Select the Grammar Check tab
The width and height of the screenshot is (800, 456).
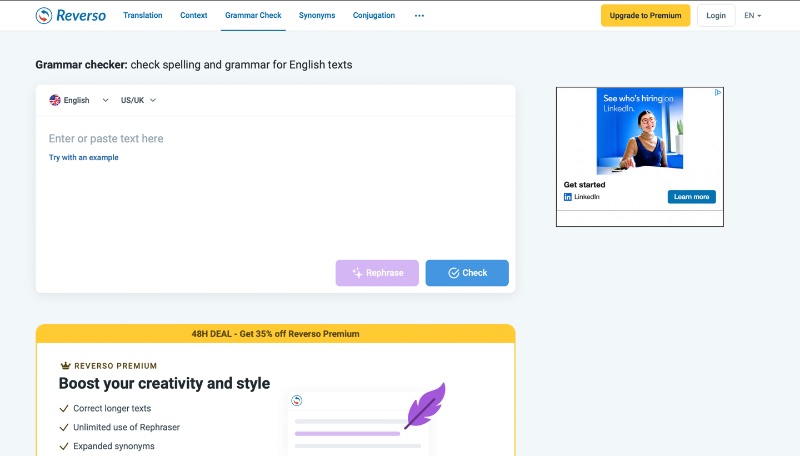(x=253, y=15)
